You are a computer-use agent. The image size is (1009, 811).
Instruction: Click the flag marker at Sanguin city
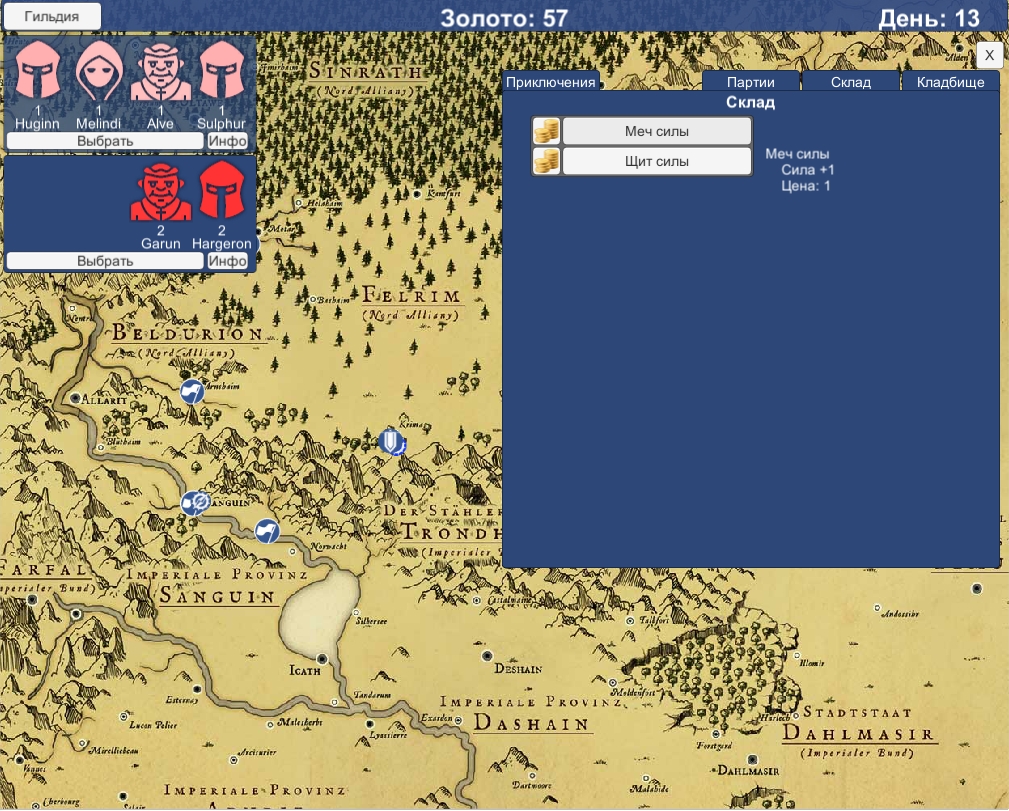pyautogui.click(x=195, y=503)
